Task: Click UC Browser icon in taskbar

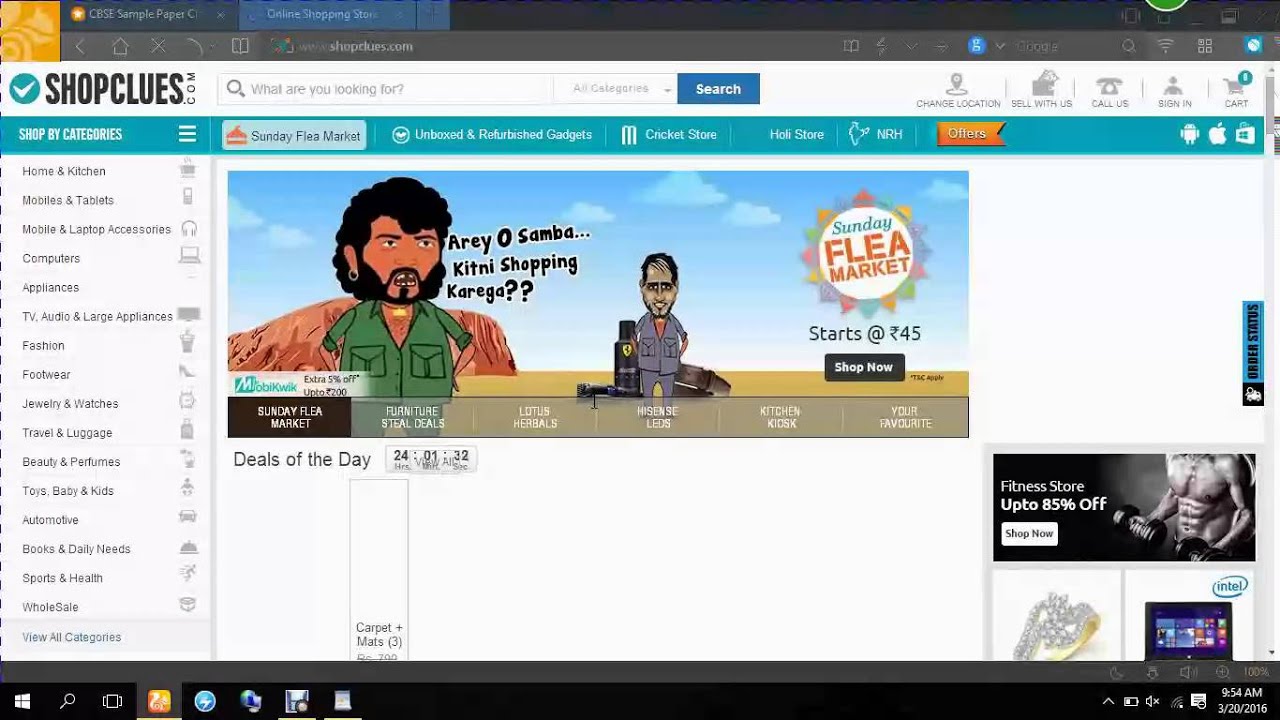Action: coord(159,701)
